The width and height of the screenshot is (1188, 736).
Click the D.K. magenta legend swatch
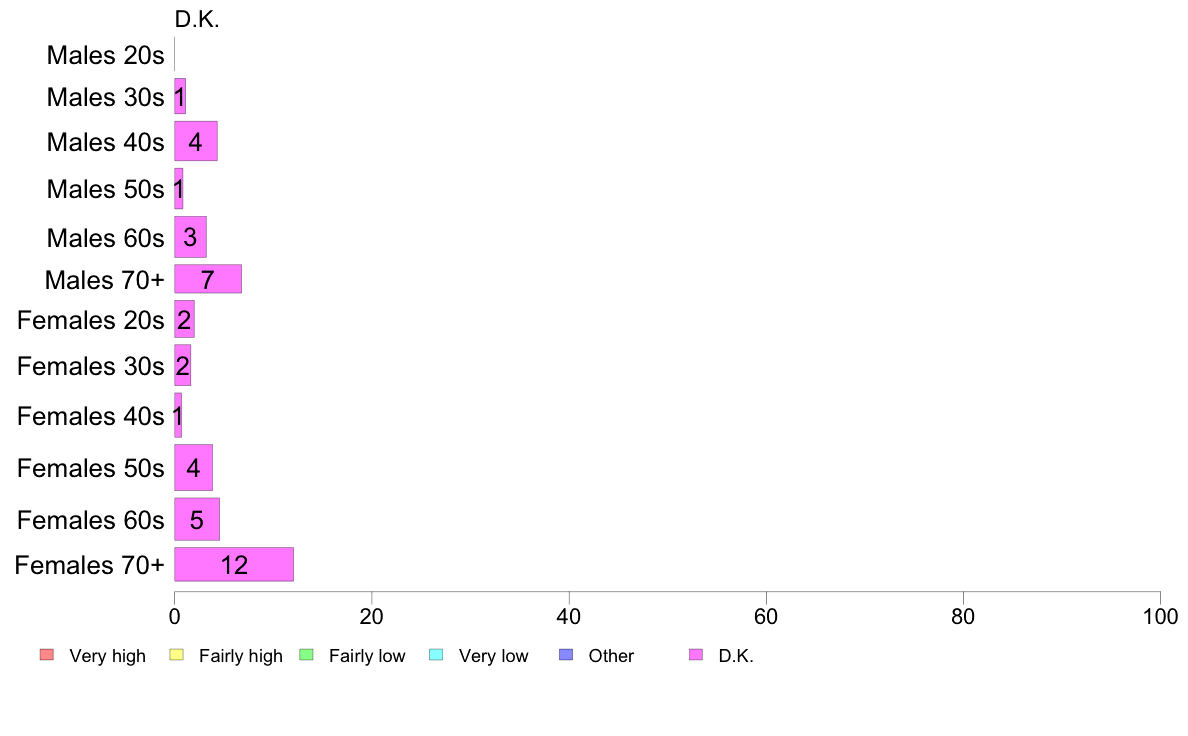tap(696, 655)
